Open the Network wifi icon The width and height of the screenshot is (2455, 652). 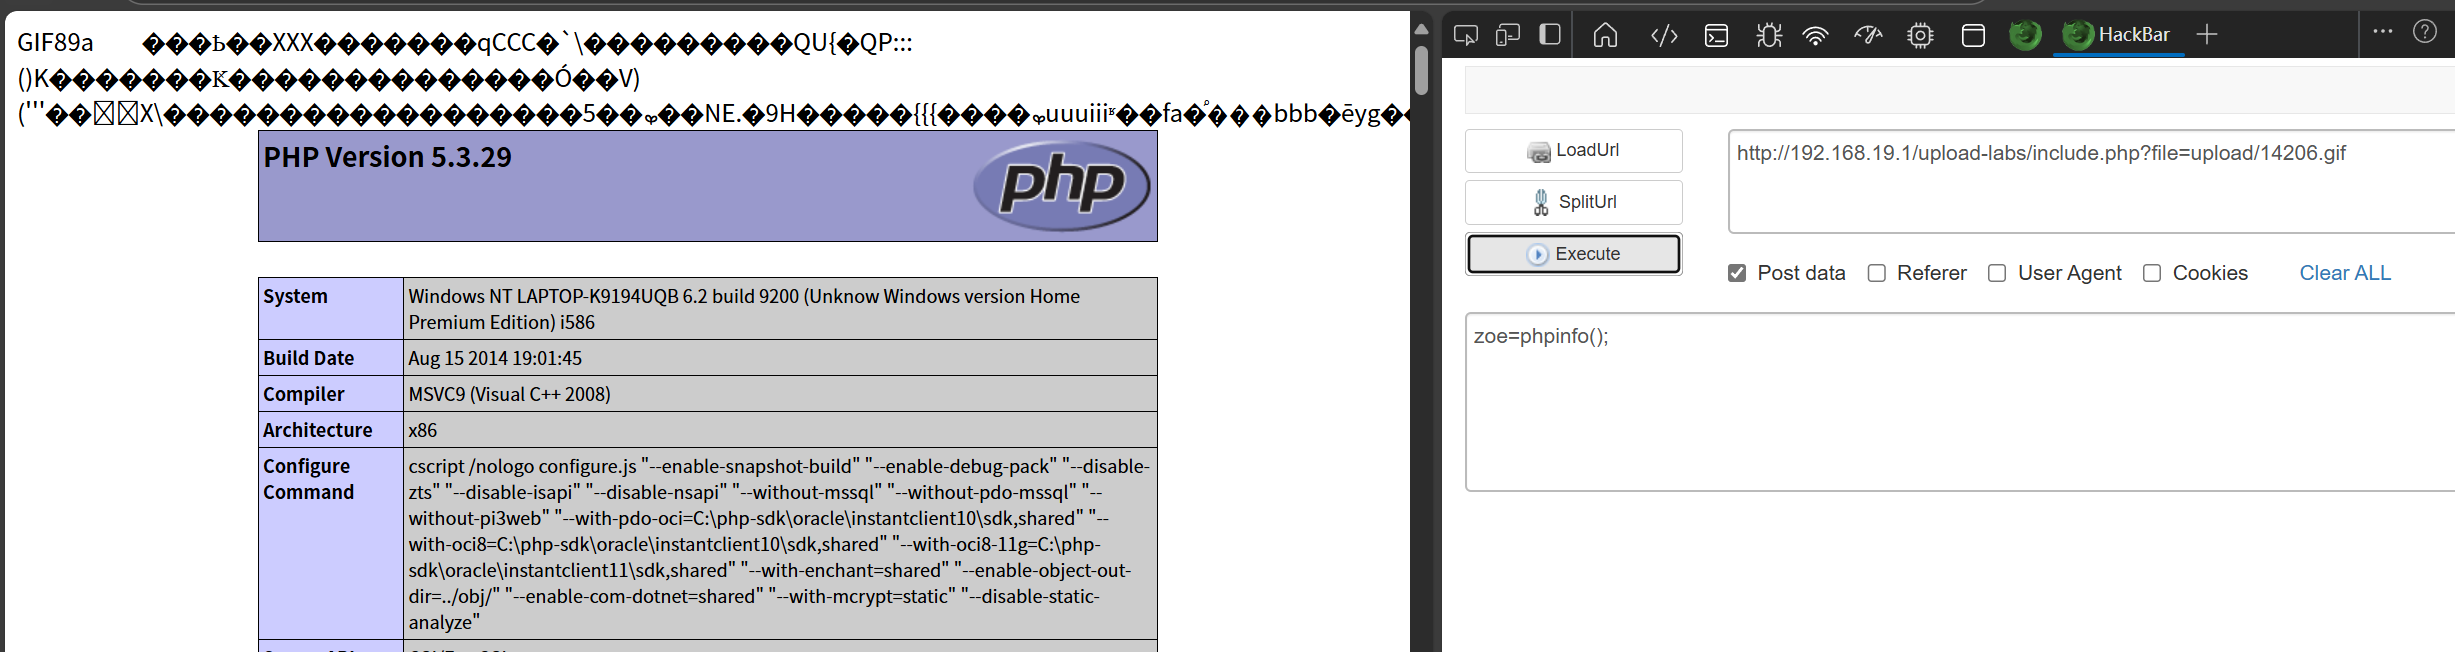click(x=1815, y=36)
